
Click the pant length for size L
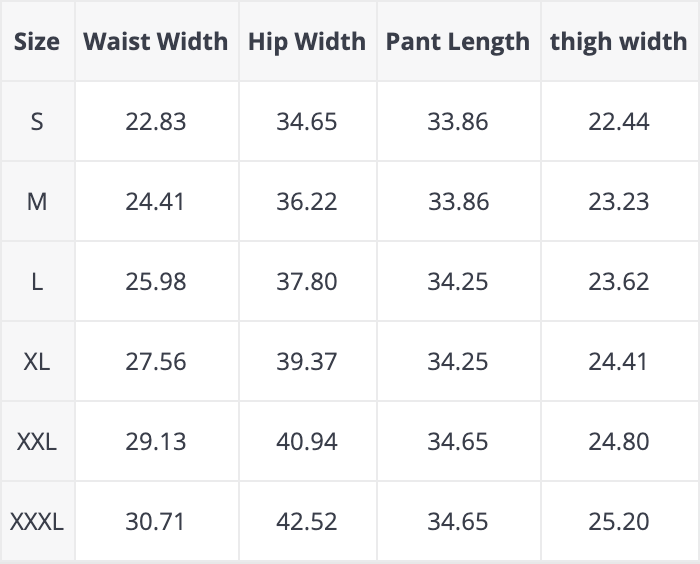[458, 282]
